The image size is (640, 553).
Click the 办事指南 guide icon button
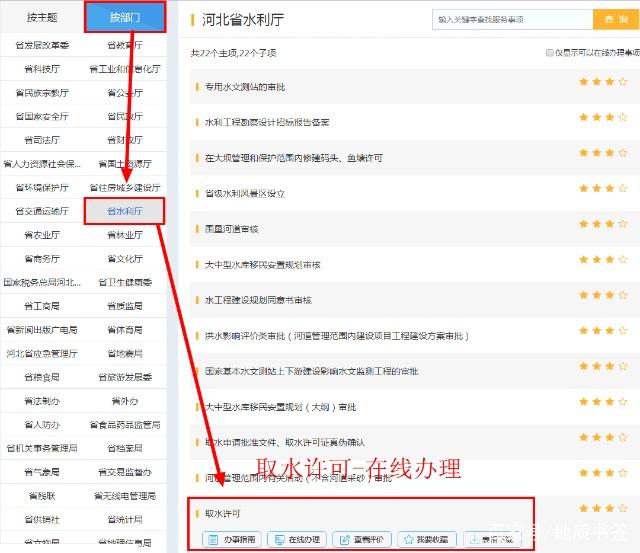tap(232, 539)
